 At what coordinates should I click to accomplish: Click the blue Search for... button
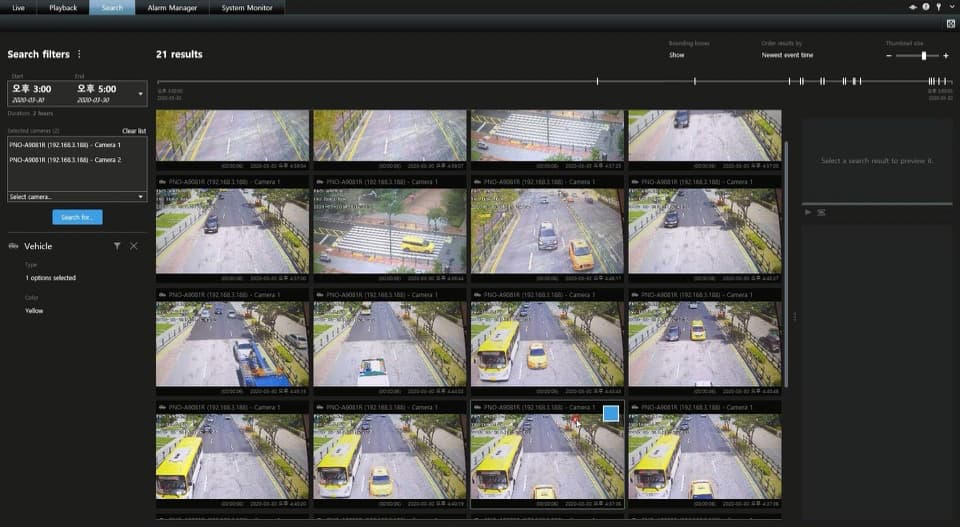tap(77, 217)
